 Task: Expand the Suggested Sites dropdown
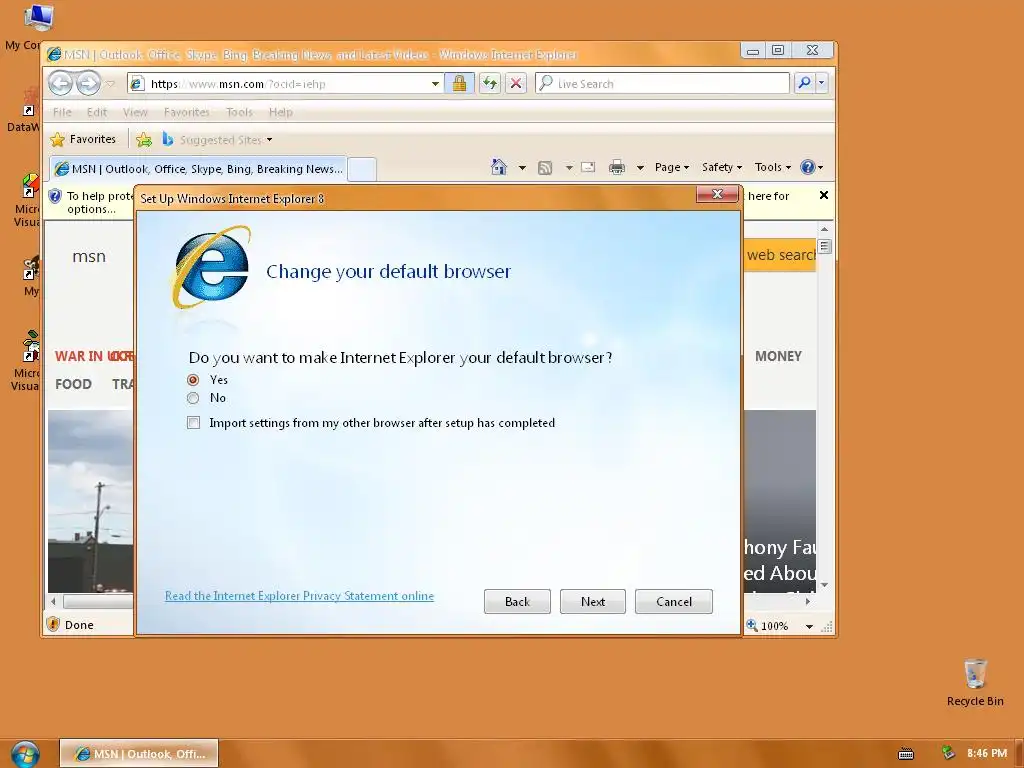click(270, 140)
